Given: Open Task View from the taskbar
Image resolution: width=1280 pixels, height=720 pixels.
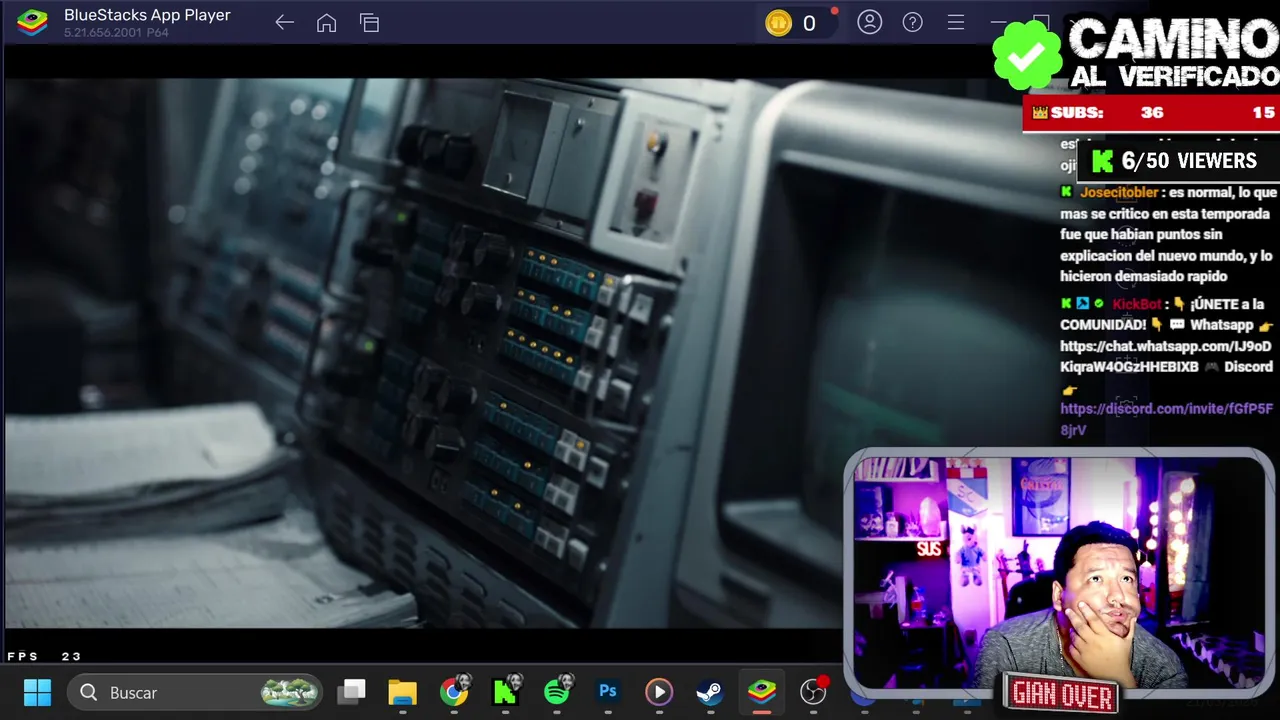Looking at the screenshot, I should [351, 691].
